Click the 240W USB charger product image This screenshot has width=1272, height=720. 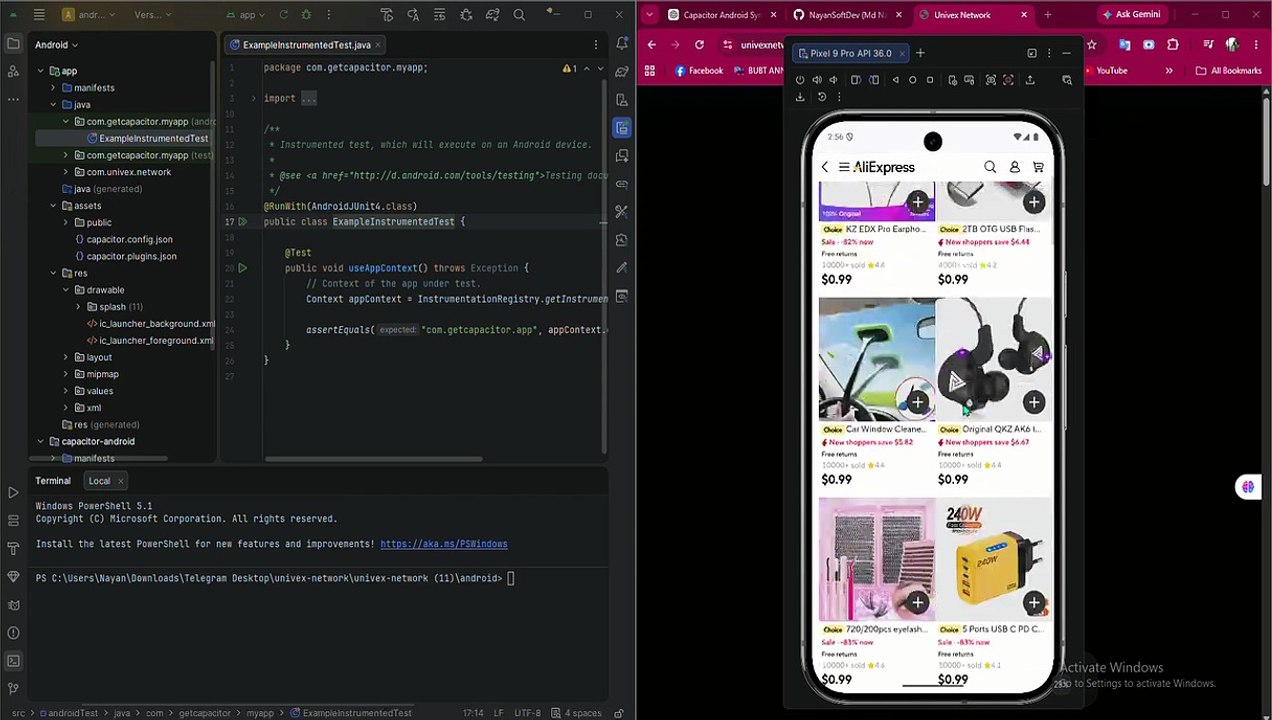[993, 558]
